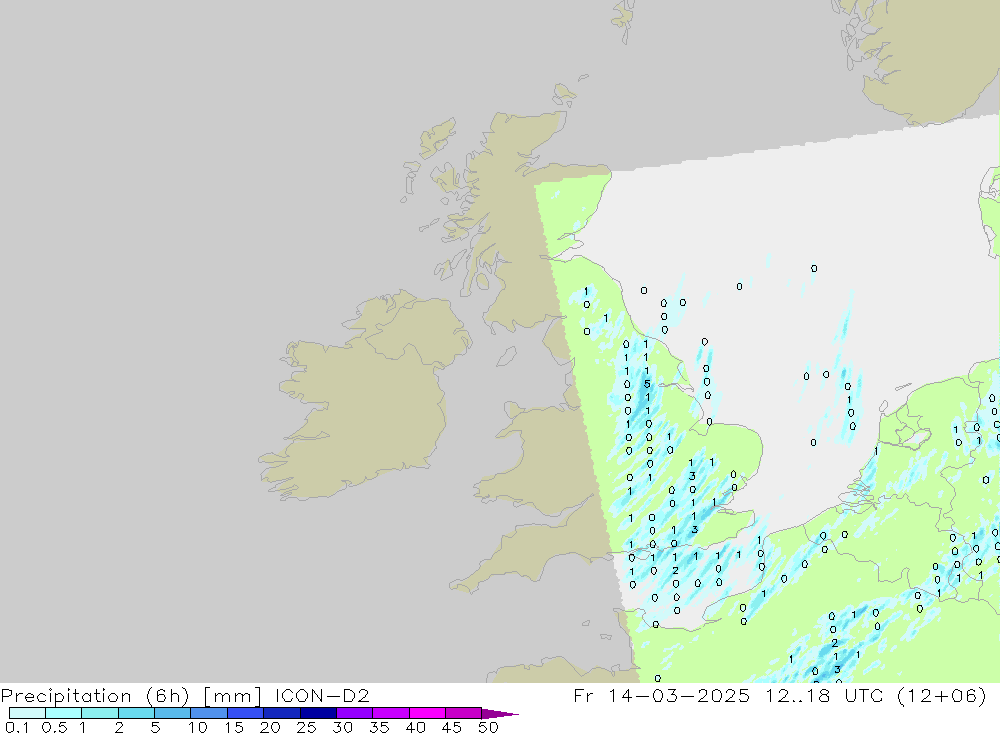Click the '25' legend scale label
This screenshot has height=733, width=1000.
[306, 727]
